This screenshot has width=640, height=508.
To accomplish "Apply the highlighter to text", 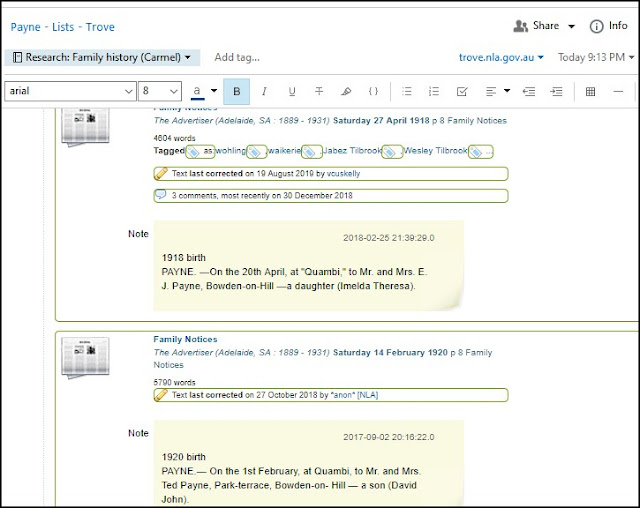I will point(346,91).
